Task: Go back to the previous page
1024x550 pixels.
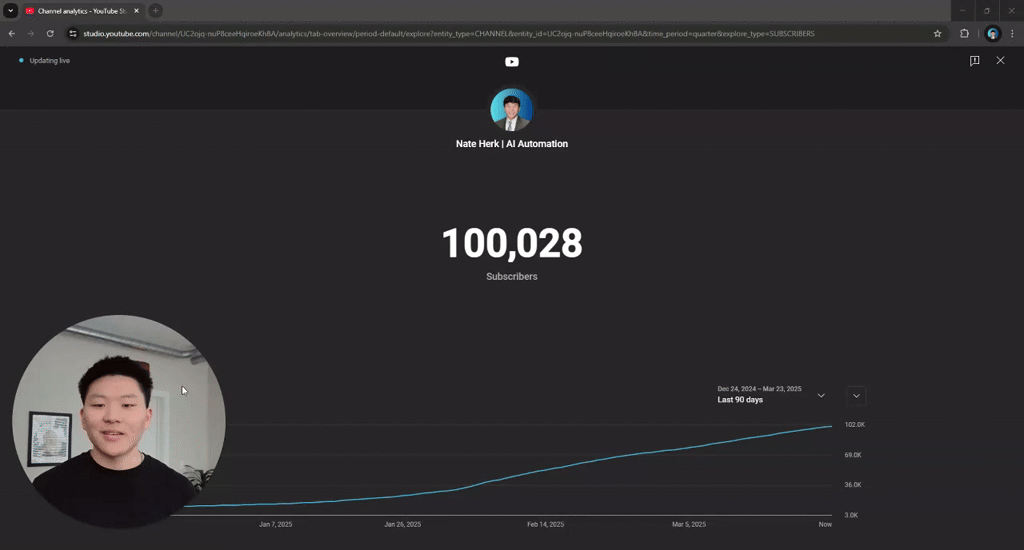Action: [12, 33]
